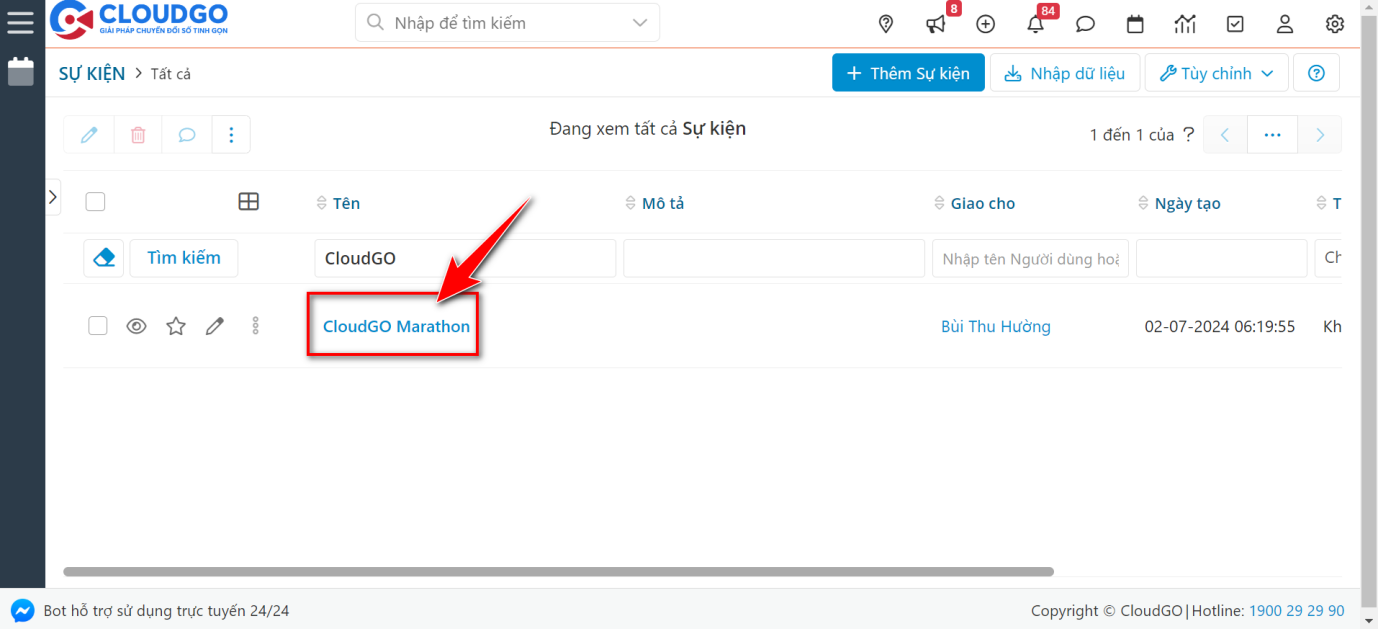The height and width of the screenshot is (629, 1378).
Task: Open the notifications bell icon
Action: click(1036, 24)
